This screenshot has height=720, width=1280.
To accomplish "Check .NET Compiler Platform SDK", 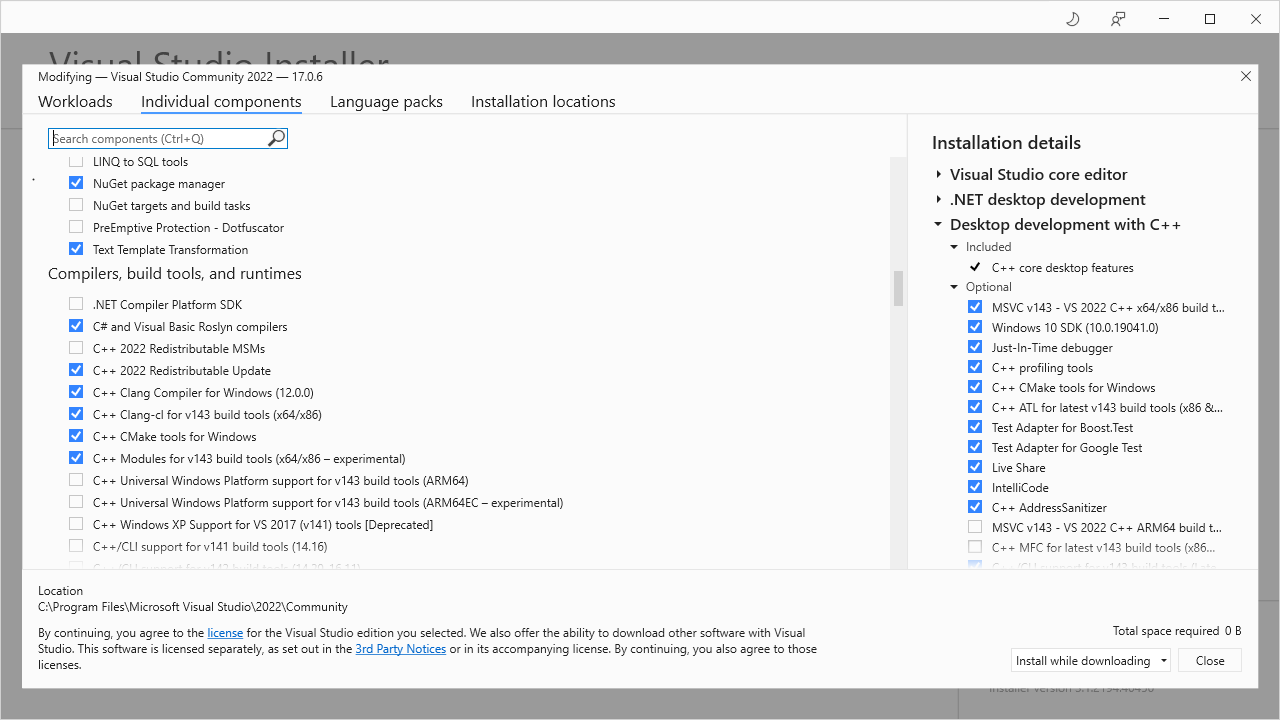I will [76, 304].
